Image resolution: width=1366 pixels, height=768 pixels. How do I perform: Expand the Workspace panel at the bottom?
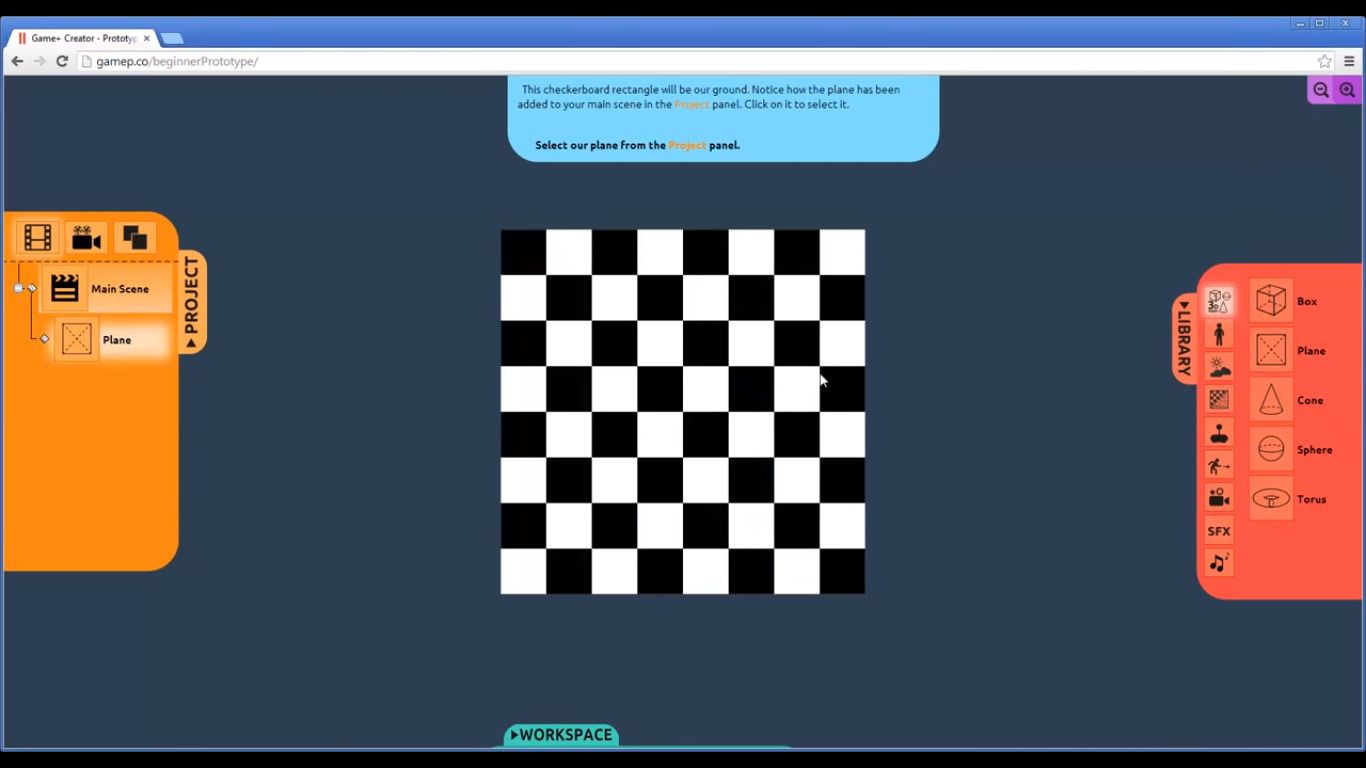(x=560, y=734)
